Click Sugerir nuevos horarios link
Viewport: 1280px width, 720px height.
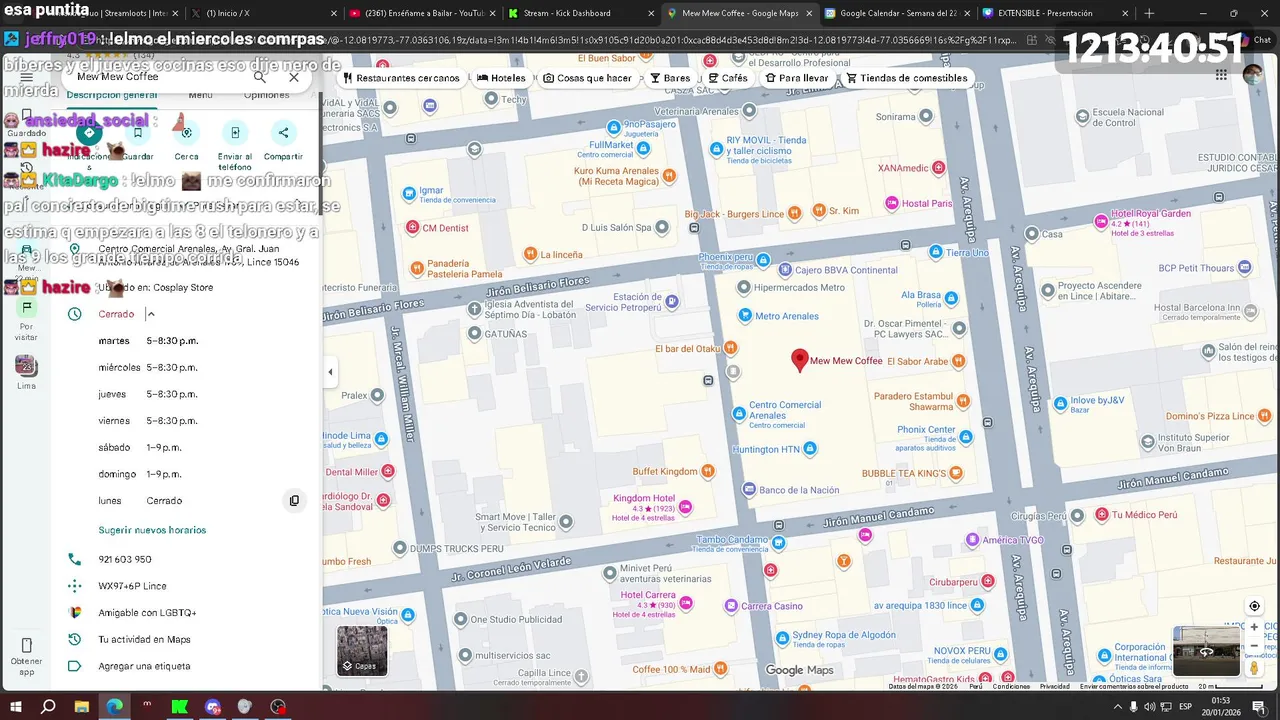(152, 530)
